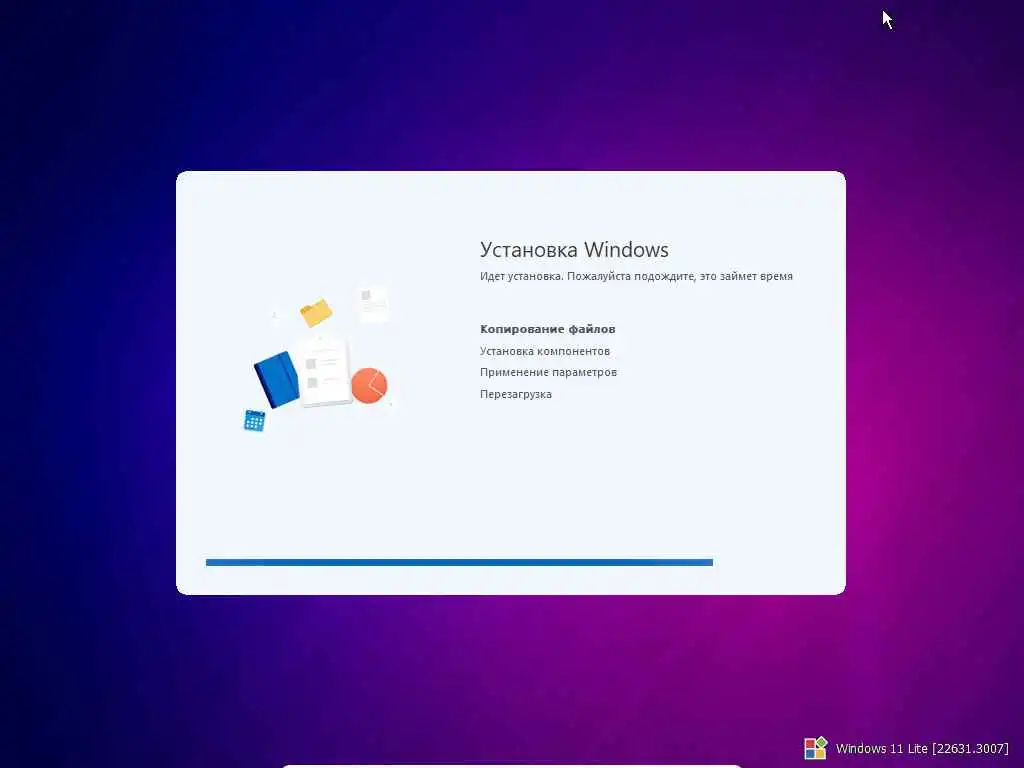Image resolution: width=1024 pixels, height=768 pixels.
Task: Click the blue installation progress bar
Action: point(459,562)
